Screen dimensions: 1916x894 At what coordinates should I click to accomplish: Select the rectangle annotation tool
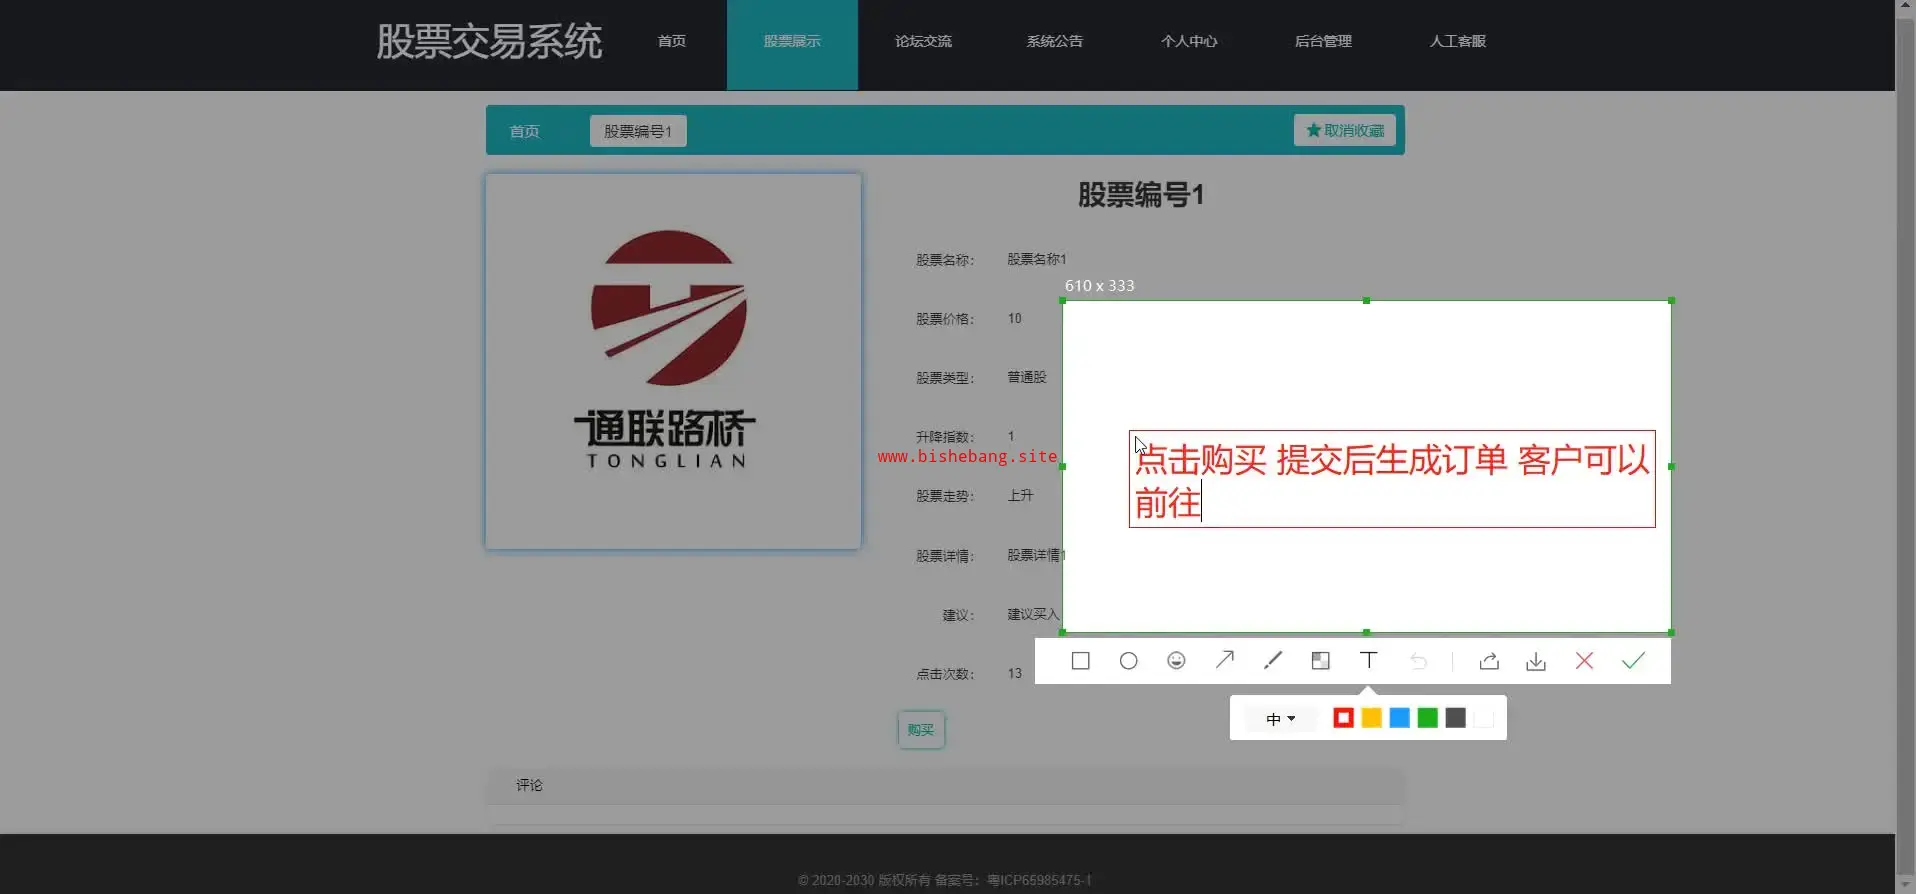click(x=1080, y=661)
